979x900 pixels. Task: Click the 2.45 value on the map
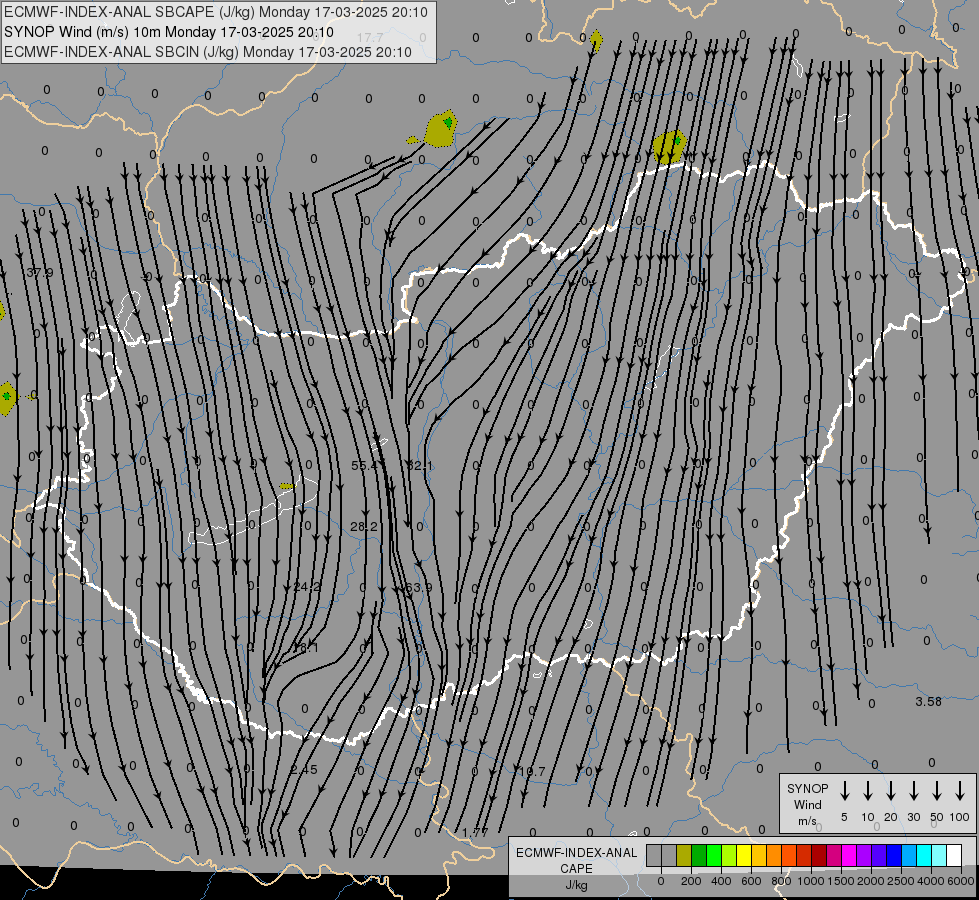[x=304, y=769]
